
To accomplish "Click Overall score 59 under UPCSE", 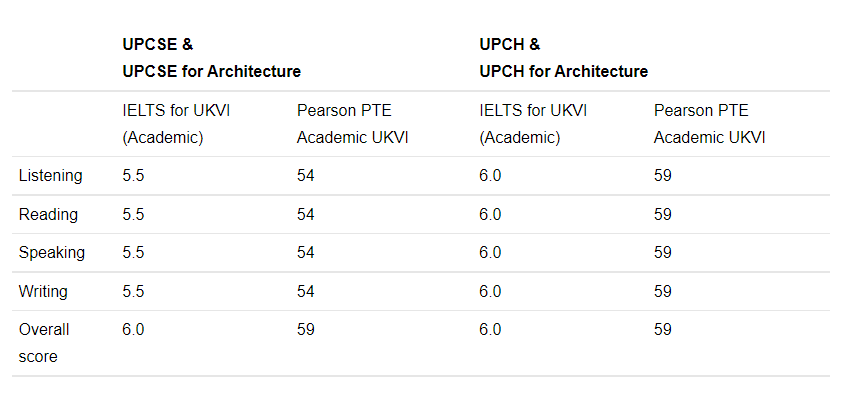I will pyautogui.click(x=305, y=330).
